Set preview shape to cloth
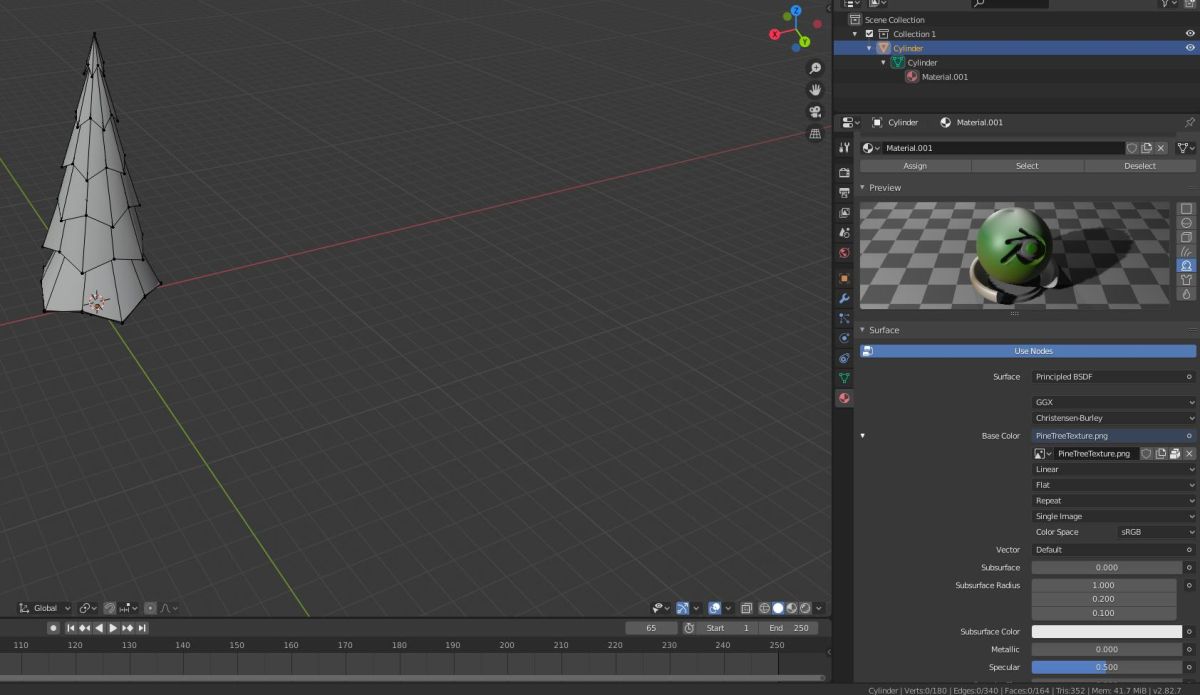Screen dimensions: 1200x695 [x=1187, y=280]
